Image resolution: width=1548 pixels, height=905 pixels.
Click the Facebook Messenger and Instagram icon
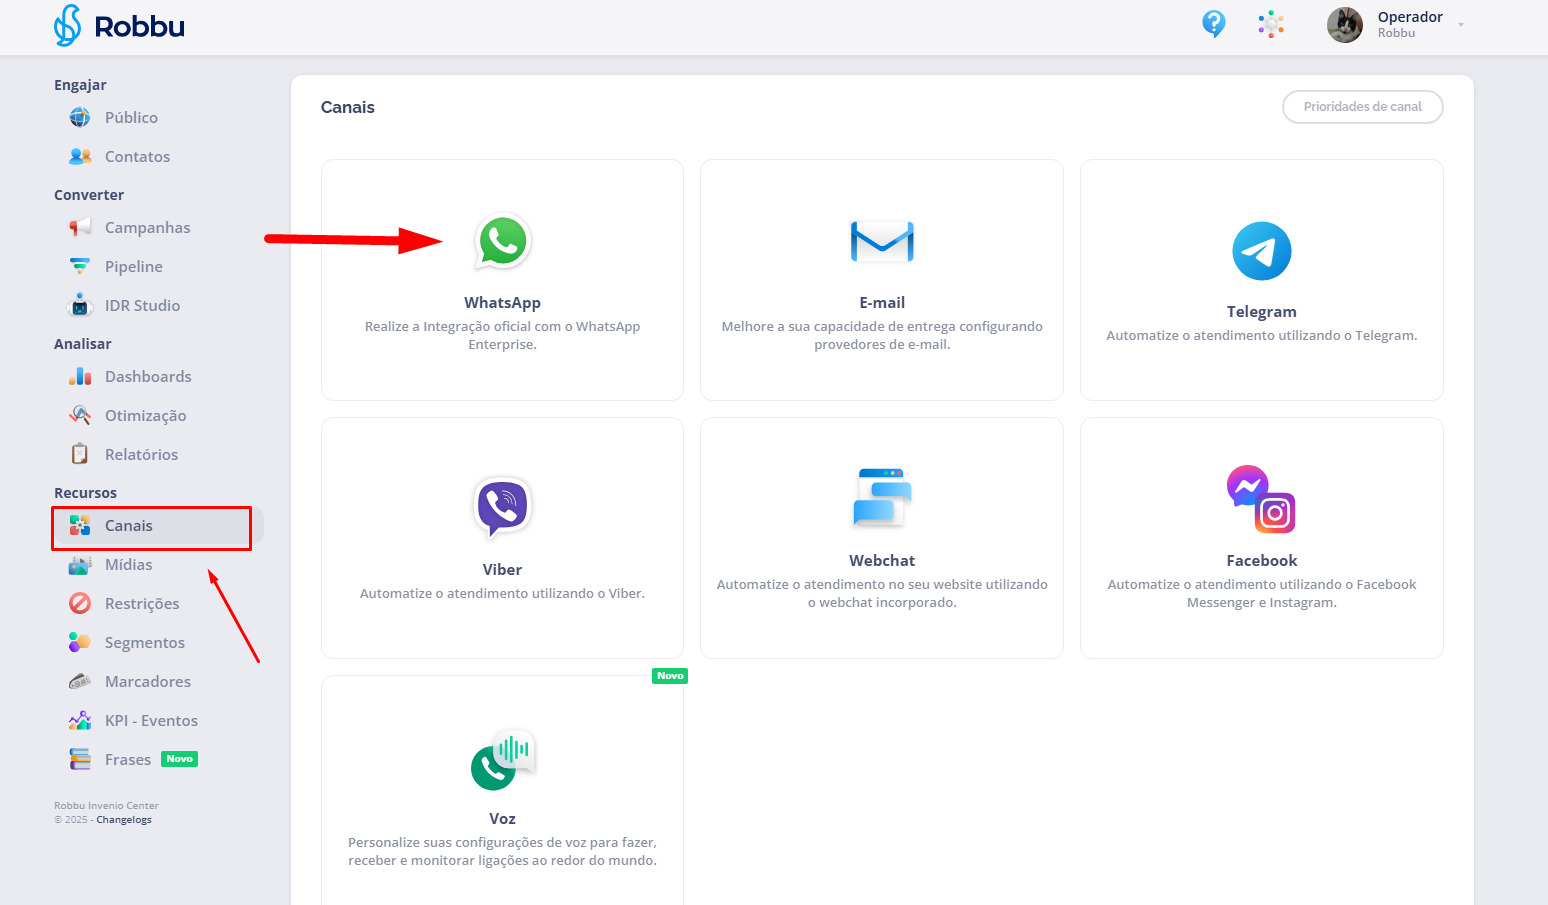pyautogui.click(x=1261, y=499)
